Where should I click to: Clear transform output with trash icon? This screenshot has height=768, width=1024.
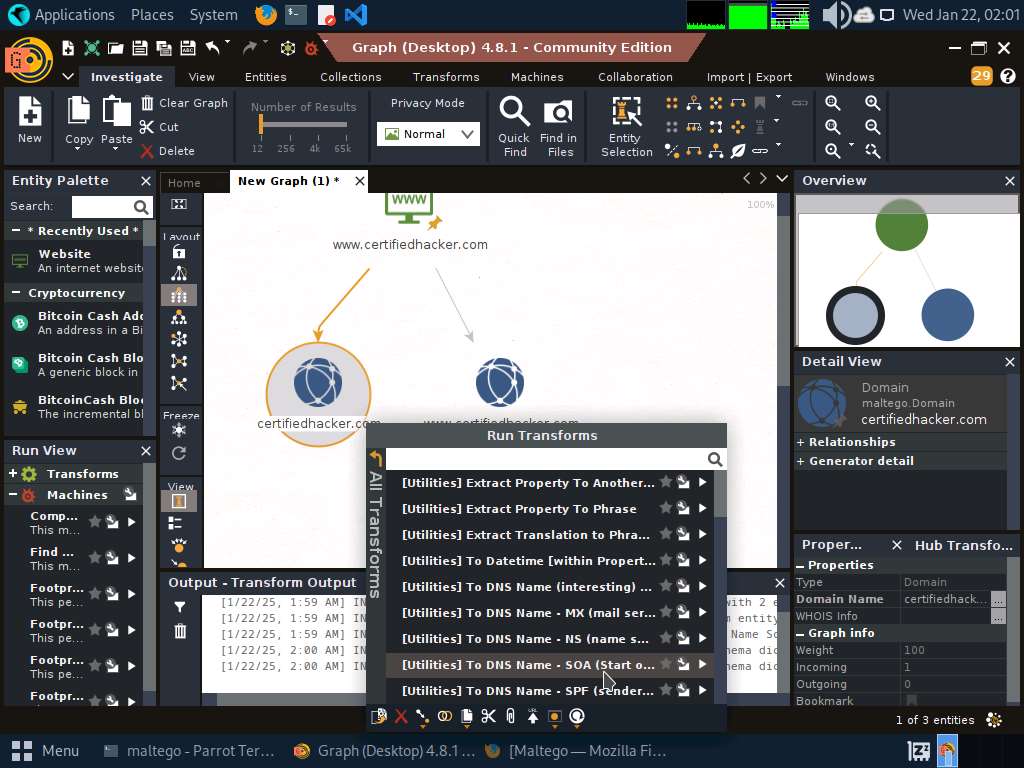180,631
